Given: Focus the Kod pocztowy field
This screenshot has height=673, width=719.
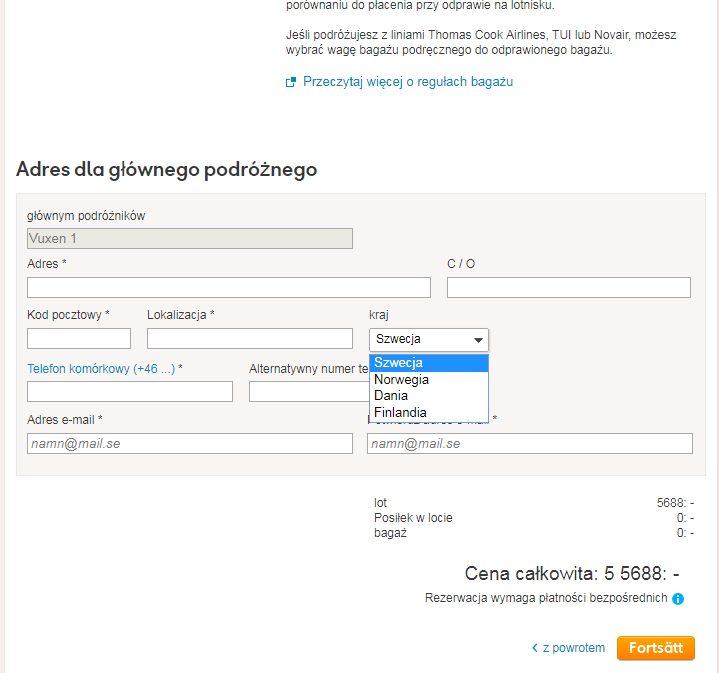Looking at the screenshot, I should tap(79, 338).
